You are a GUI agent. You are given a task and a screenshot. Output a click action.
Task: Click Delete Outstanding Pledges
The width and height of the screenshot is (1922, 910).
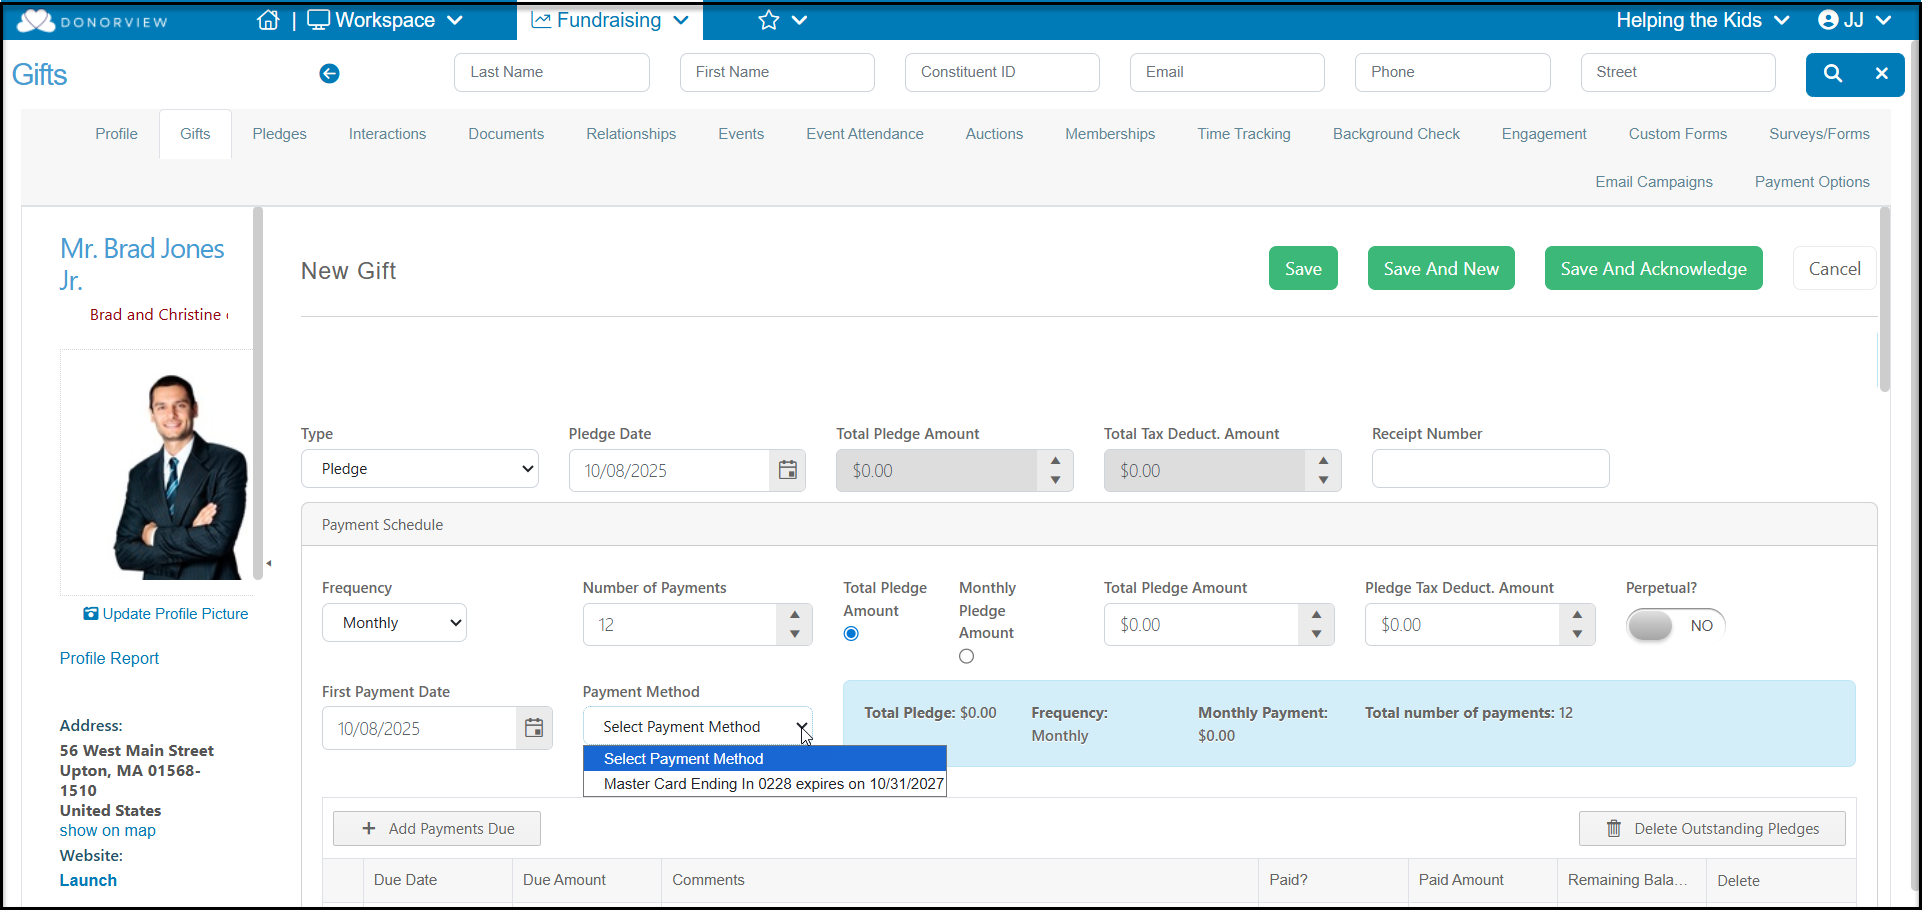point(1712,829)
